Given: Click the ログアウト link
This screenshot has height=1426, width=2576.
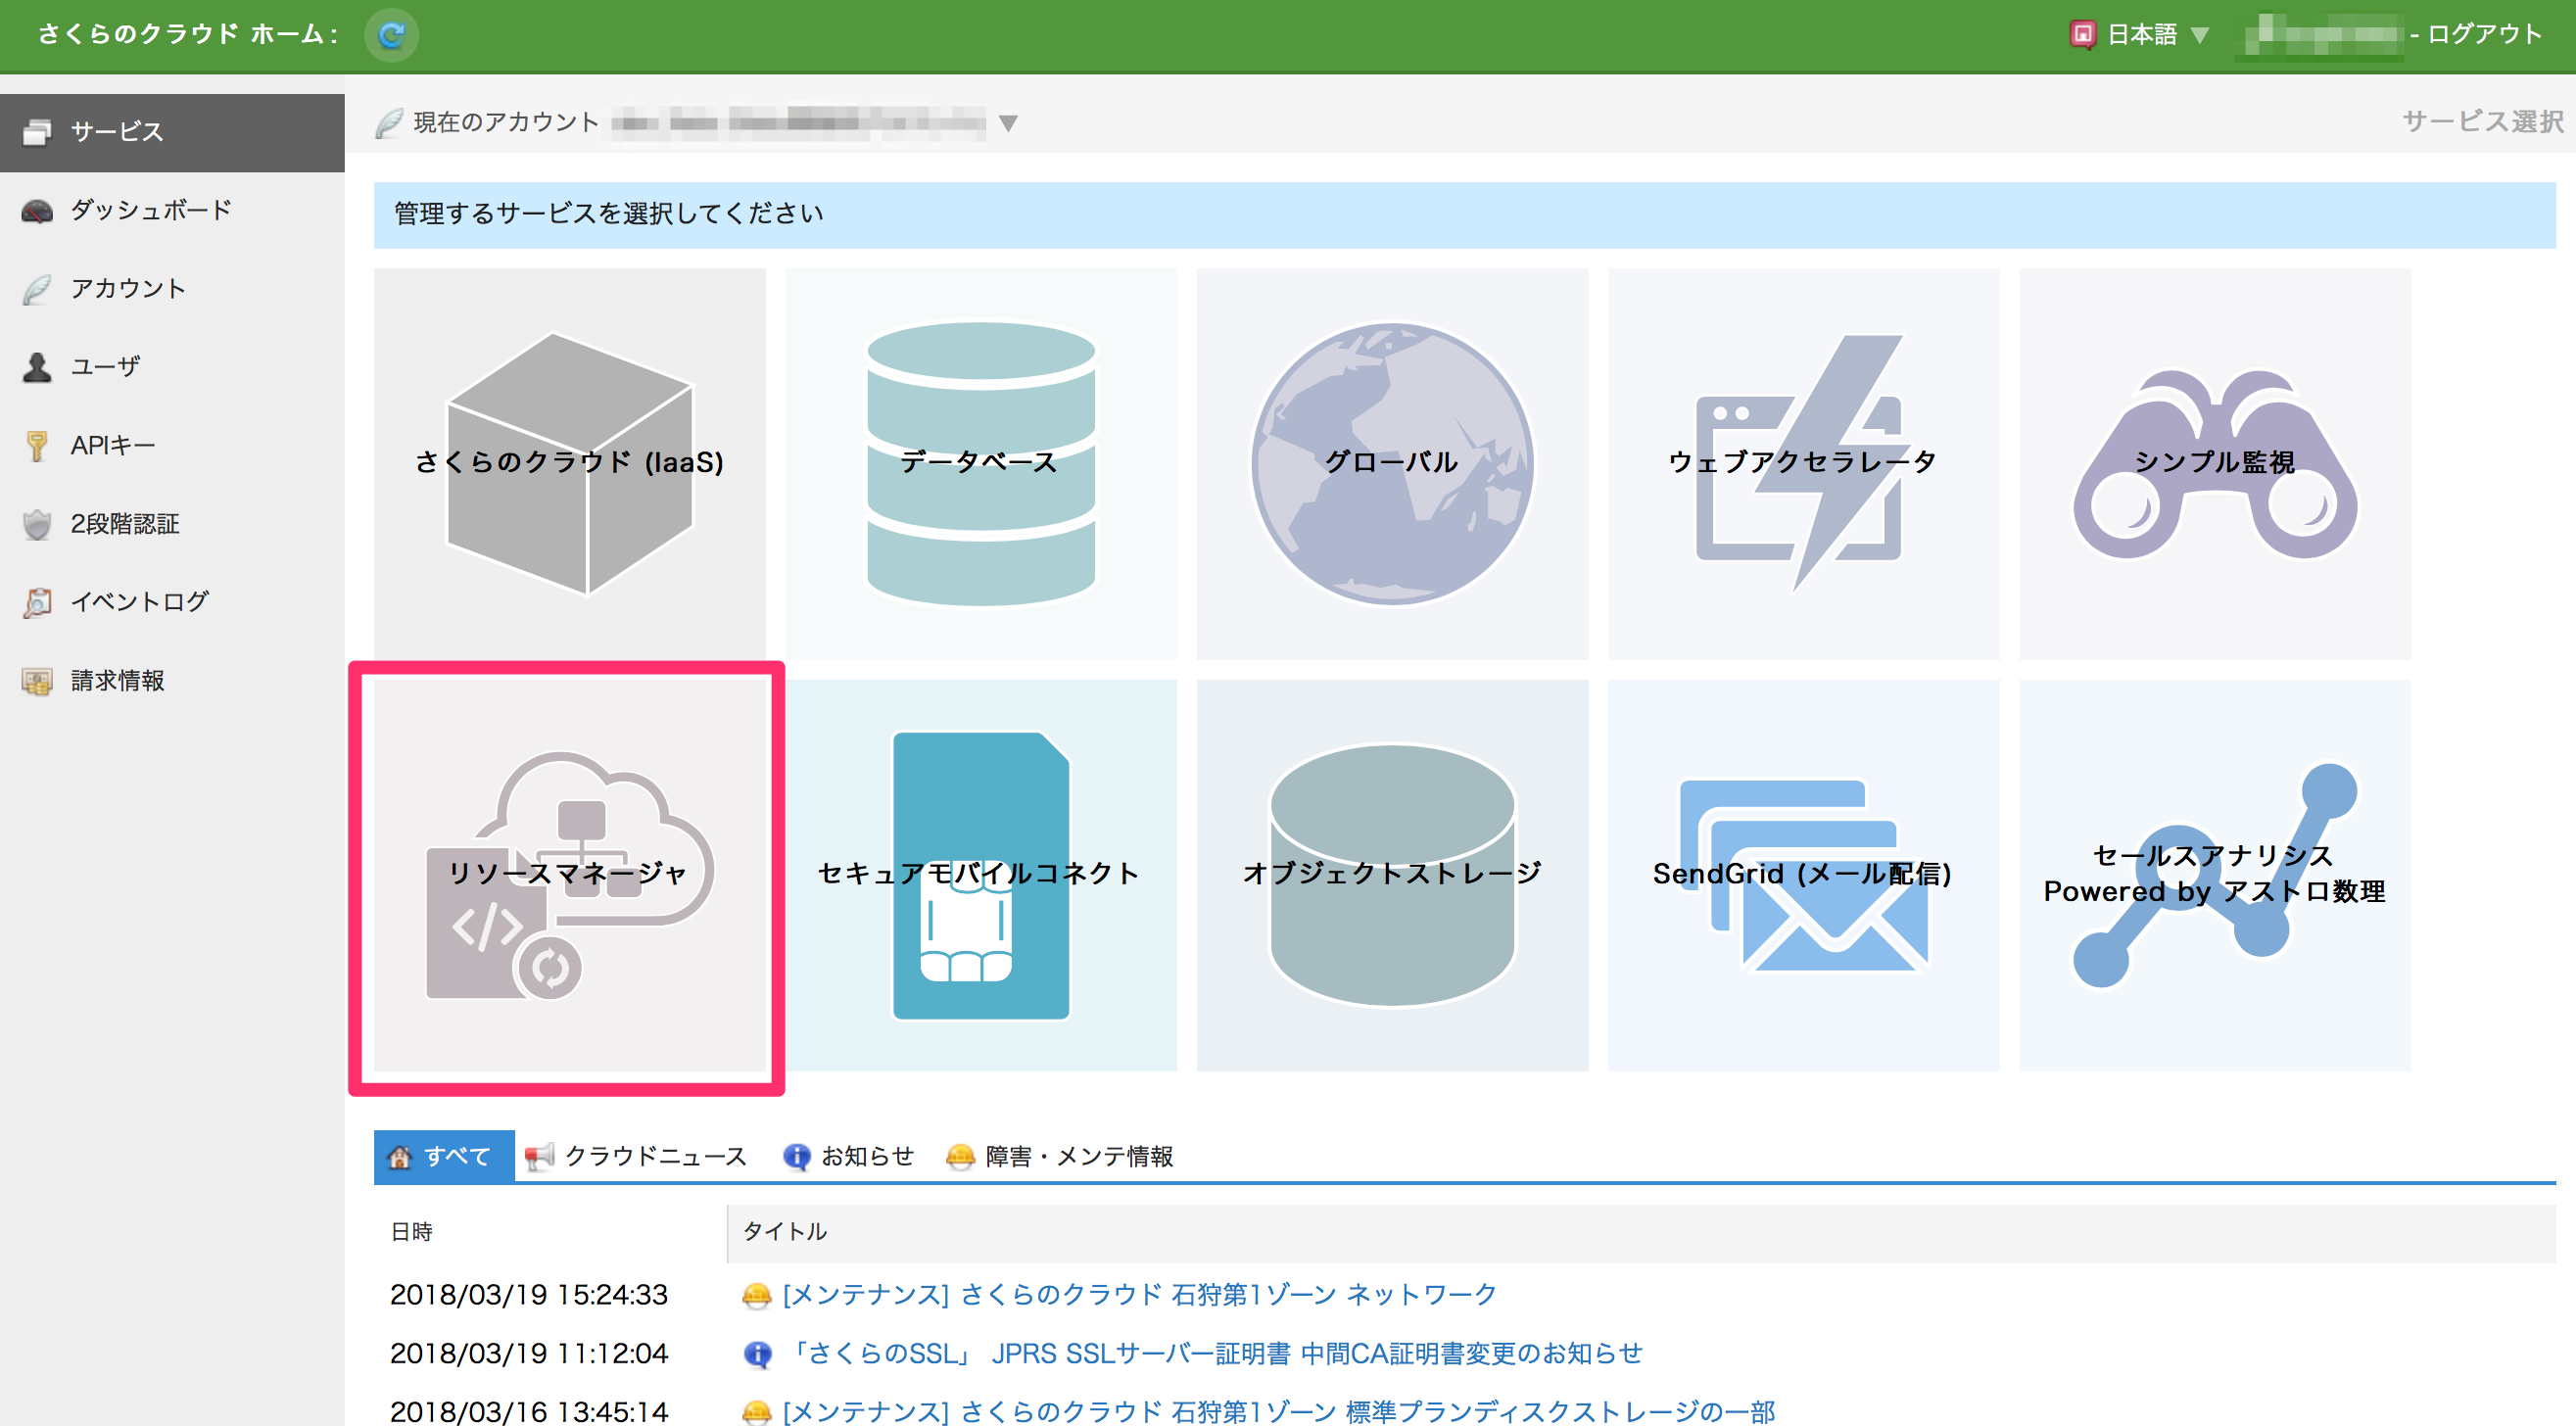Looking at the screenshot, I should [2484, 34].
